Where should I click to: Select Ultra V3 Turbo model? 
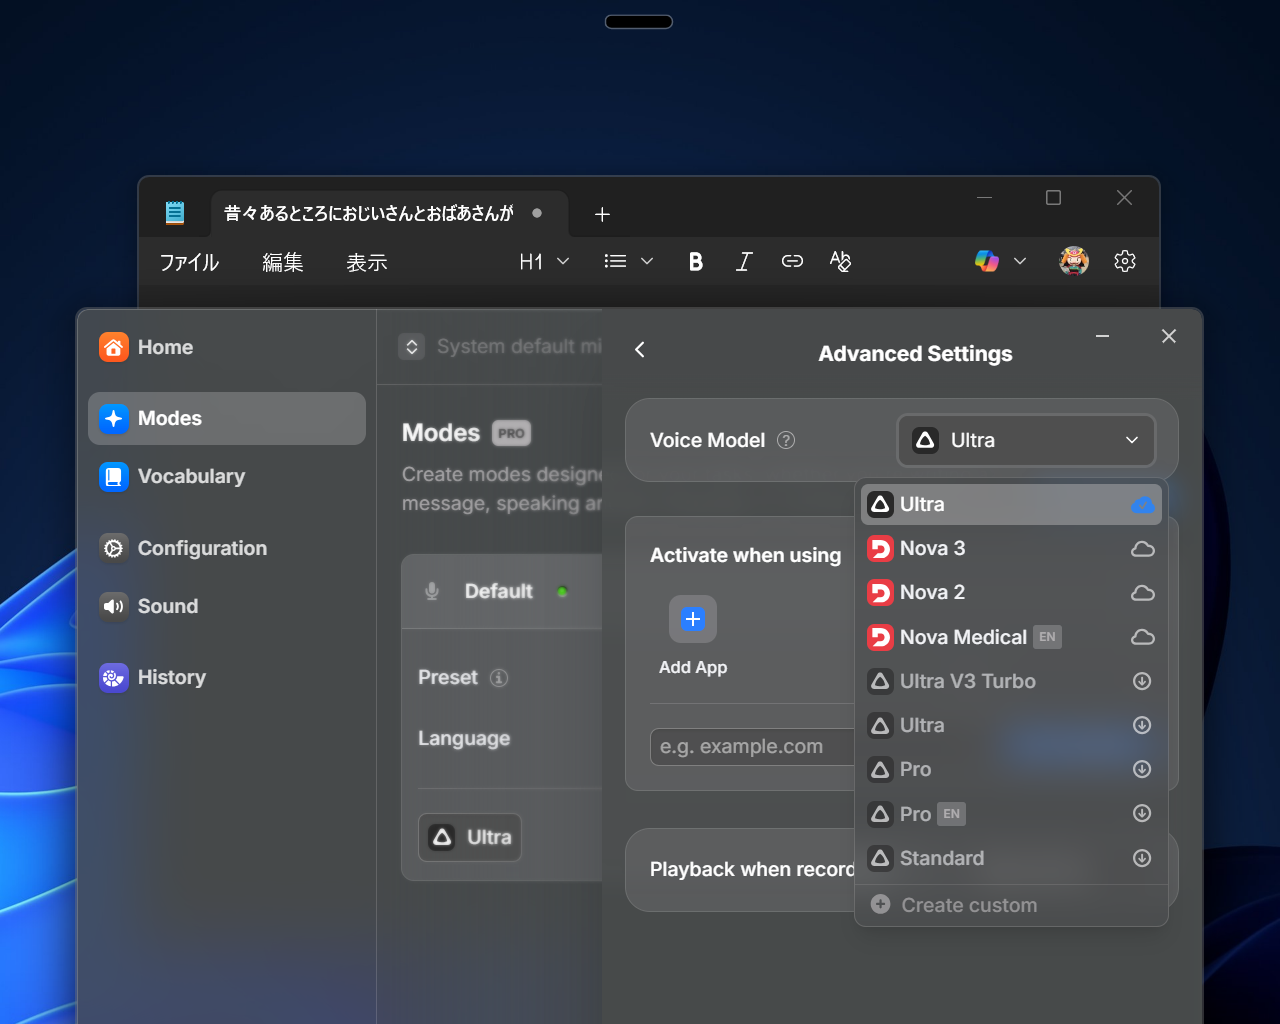click(1011, 681)
